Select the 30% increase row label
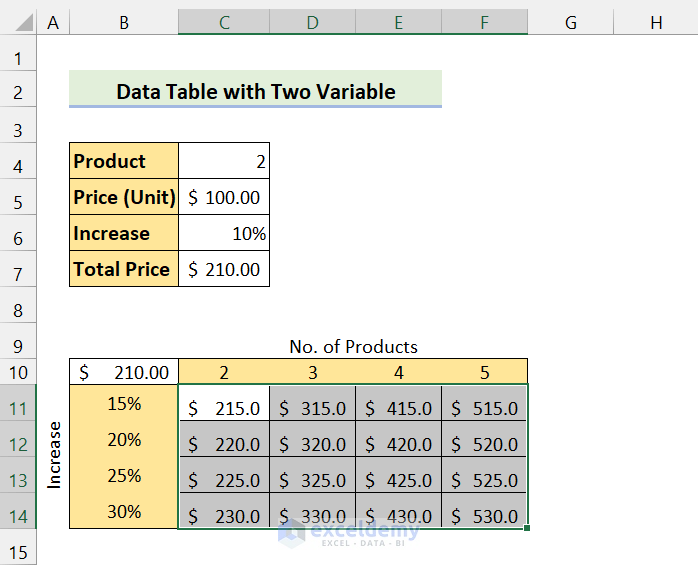 (x=124, y=512)
